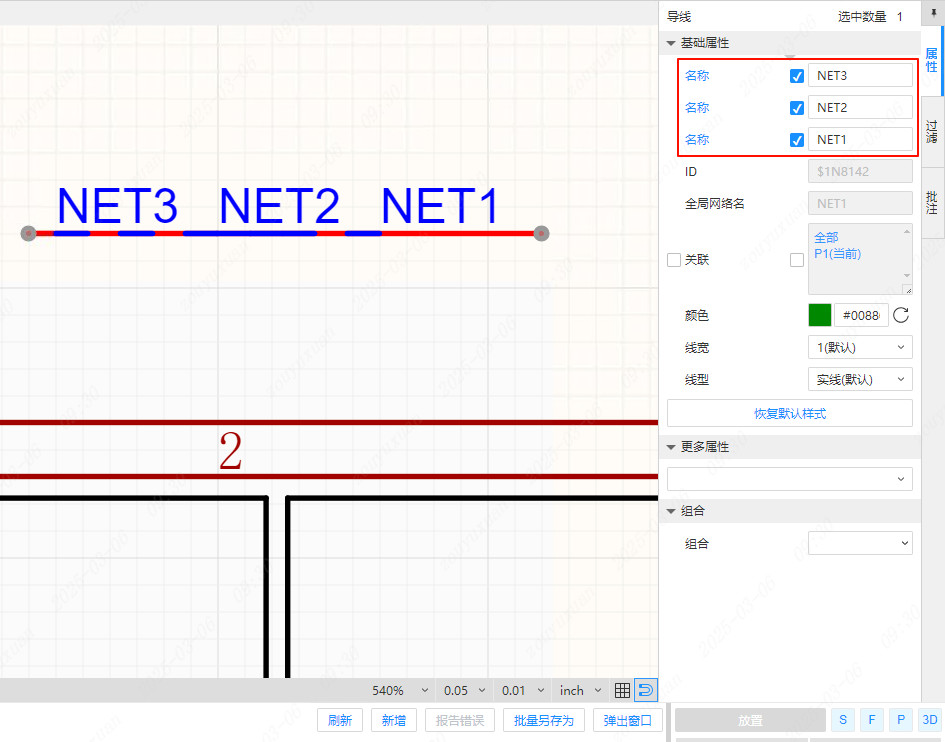
Task: Collapse the 基础属性 section
Action: tap(671, 43)
